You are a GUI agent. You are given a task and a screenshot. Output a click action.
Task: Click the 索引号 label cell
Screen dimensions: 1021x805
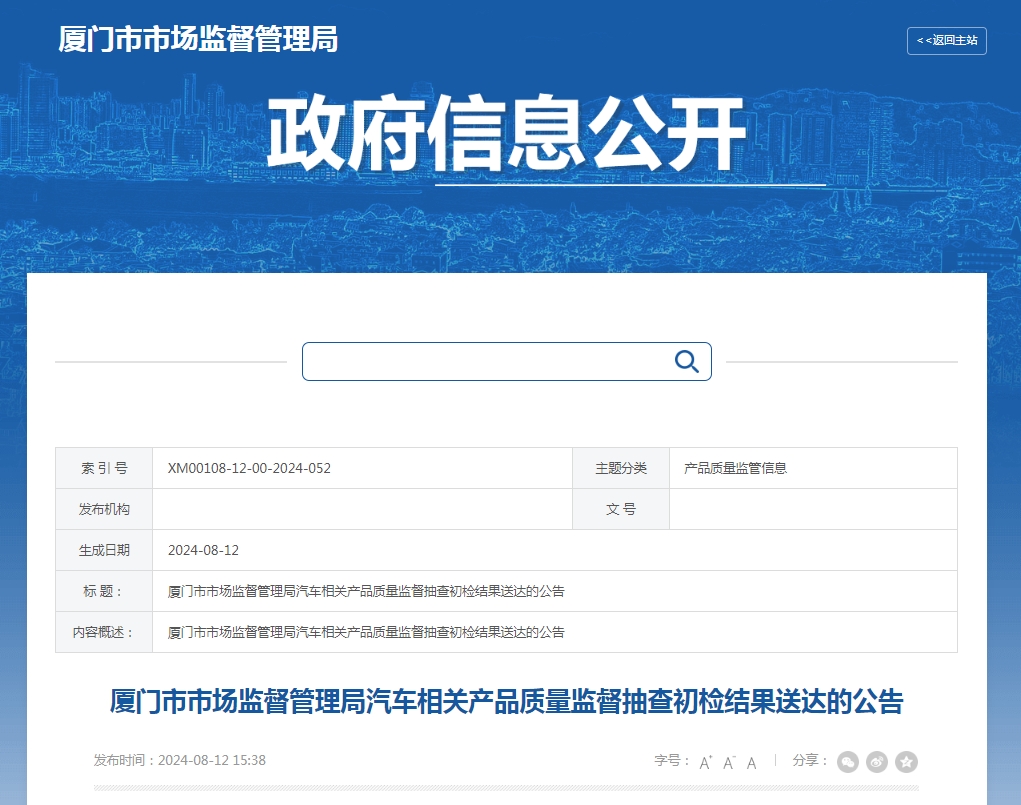[x=104, y=468]
